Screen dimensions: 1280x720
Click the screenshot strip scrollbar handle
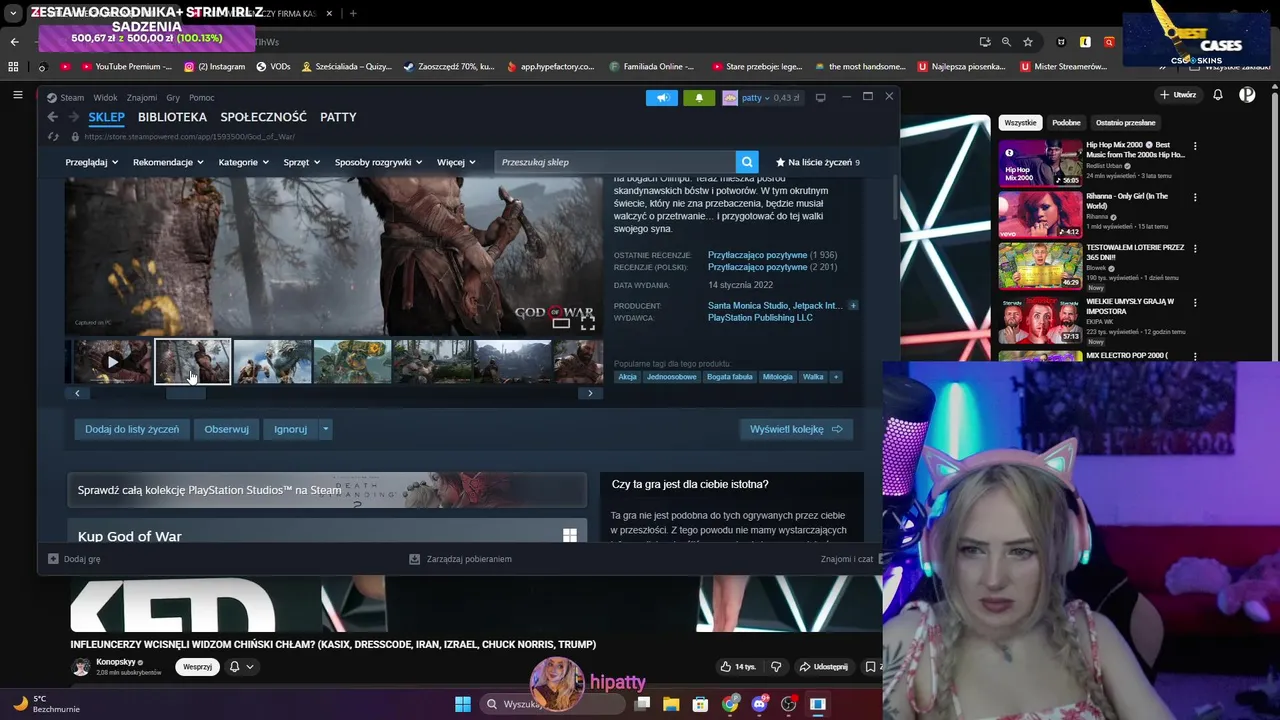click(185, 393)
